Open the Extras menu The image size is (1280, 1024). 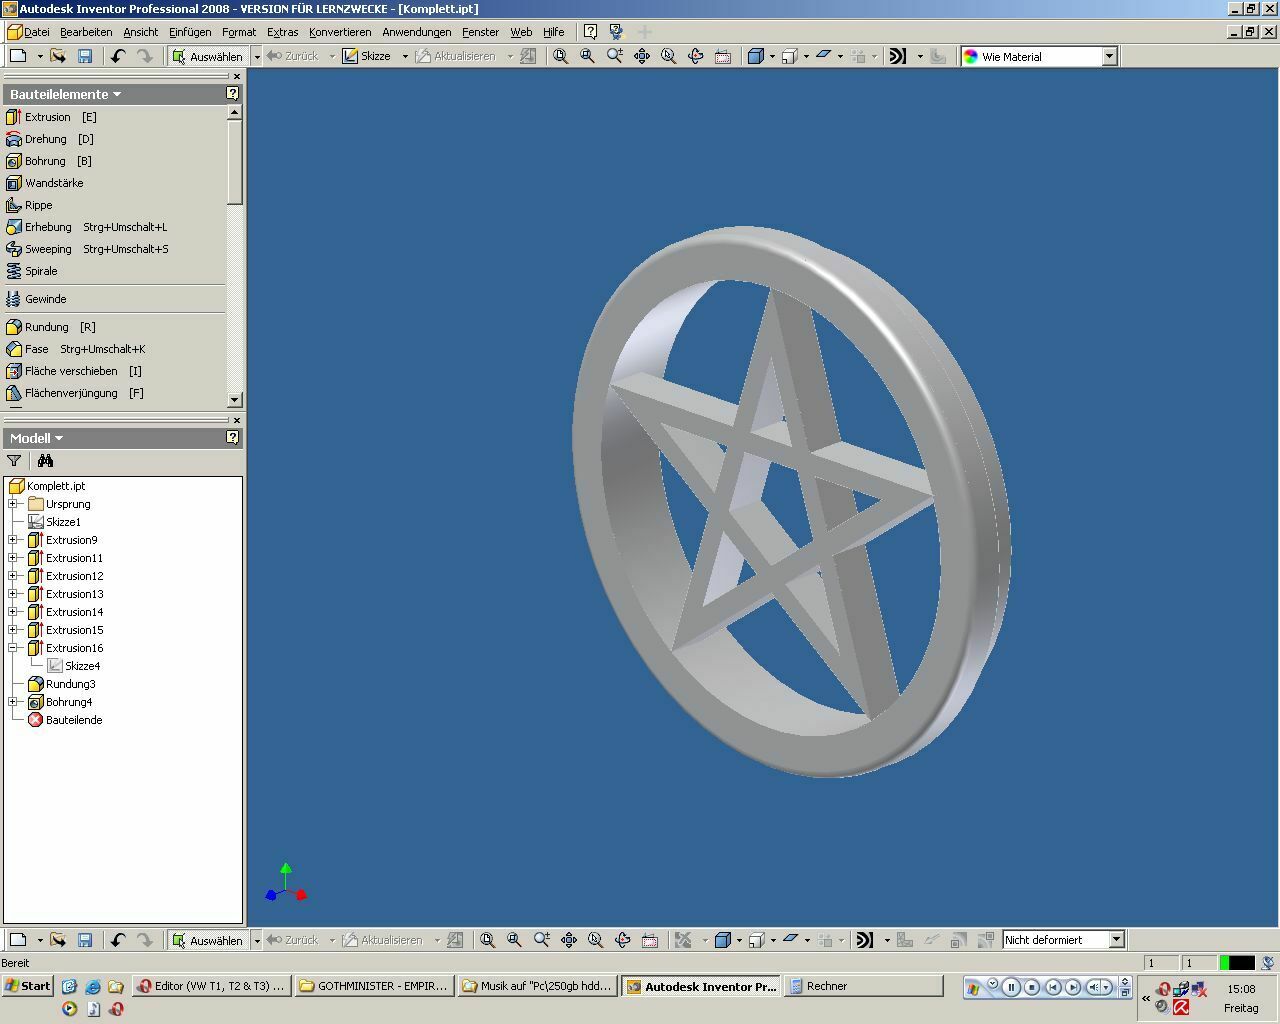click(x=283, y=32)
